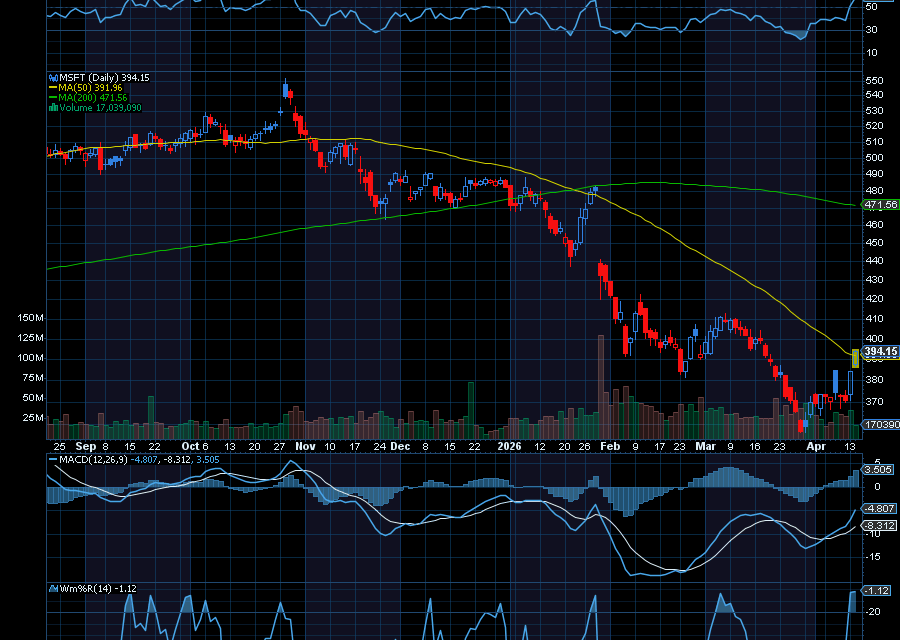Image resolution: width=900 pixels, height=640 pixels.
Task: Click the Volume histogram legend icon
Action: [x=53, y=107]
